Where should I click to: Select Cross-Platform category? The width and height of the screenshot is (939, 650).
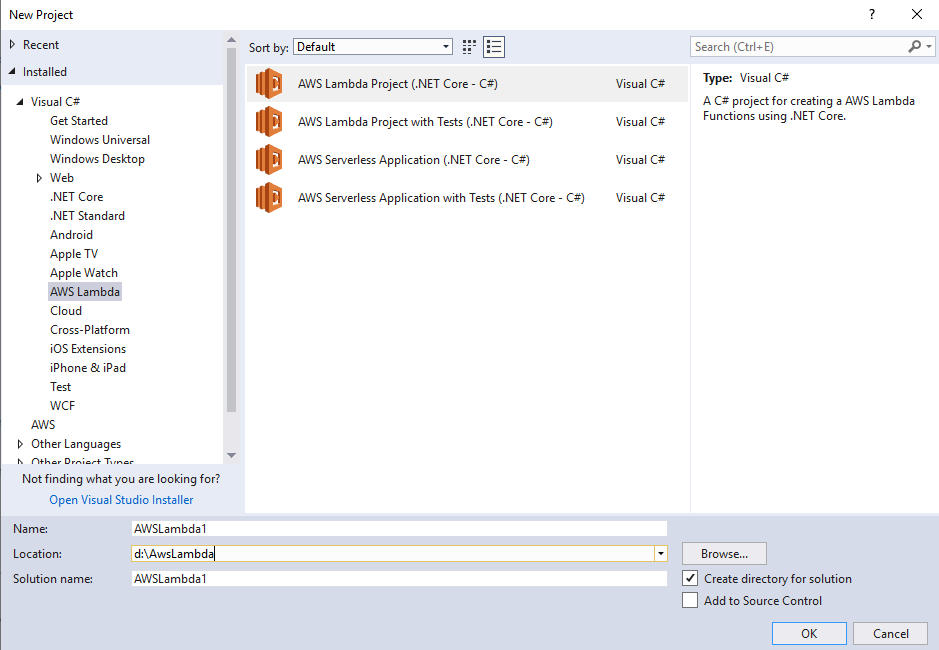[x=90, y=330]
